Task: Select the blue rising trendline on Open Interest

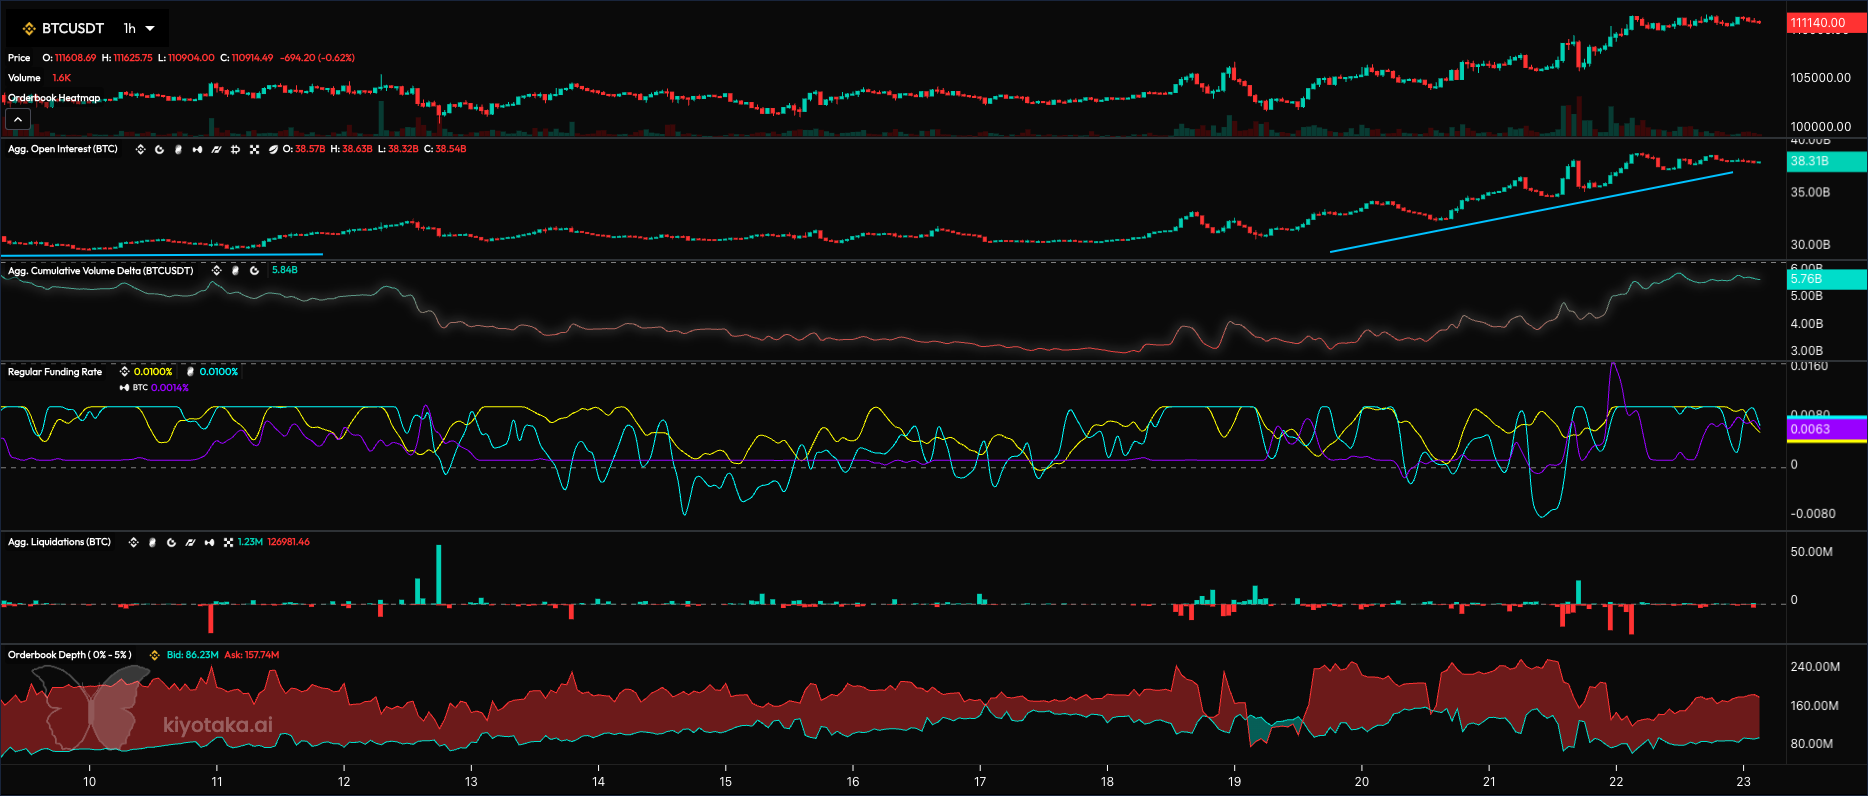Action: coord(1531,212)
